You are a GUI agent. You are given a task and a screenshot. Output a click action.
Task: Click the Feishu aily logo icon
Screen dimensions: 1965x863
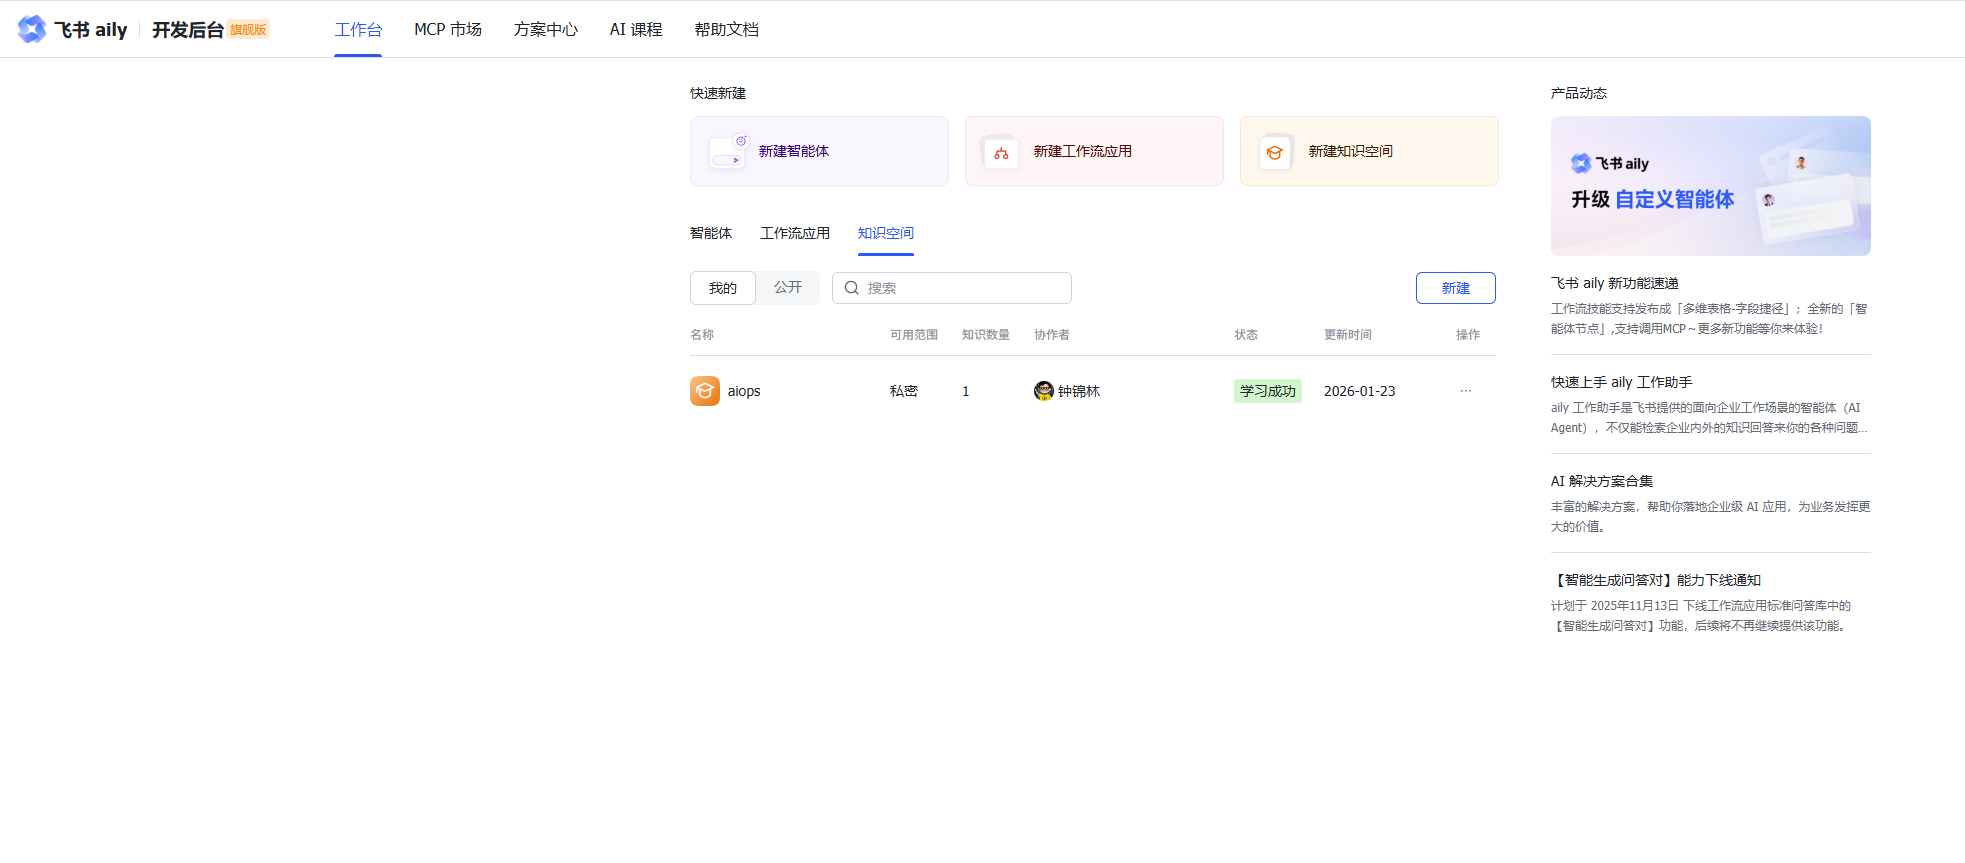coord(32,29)
